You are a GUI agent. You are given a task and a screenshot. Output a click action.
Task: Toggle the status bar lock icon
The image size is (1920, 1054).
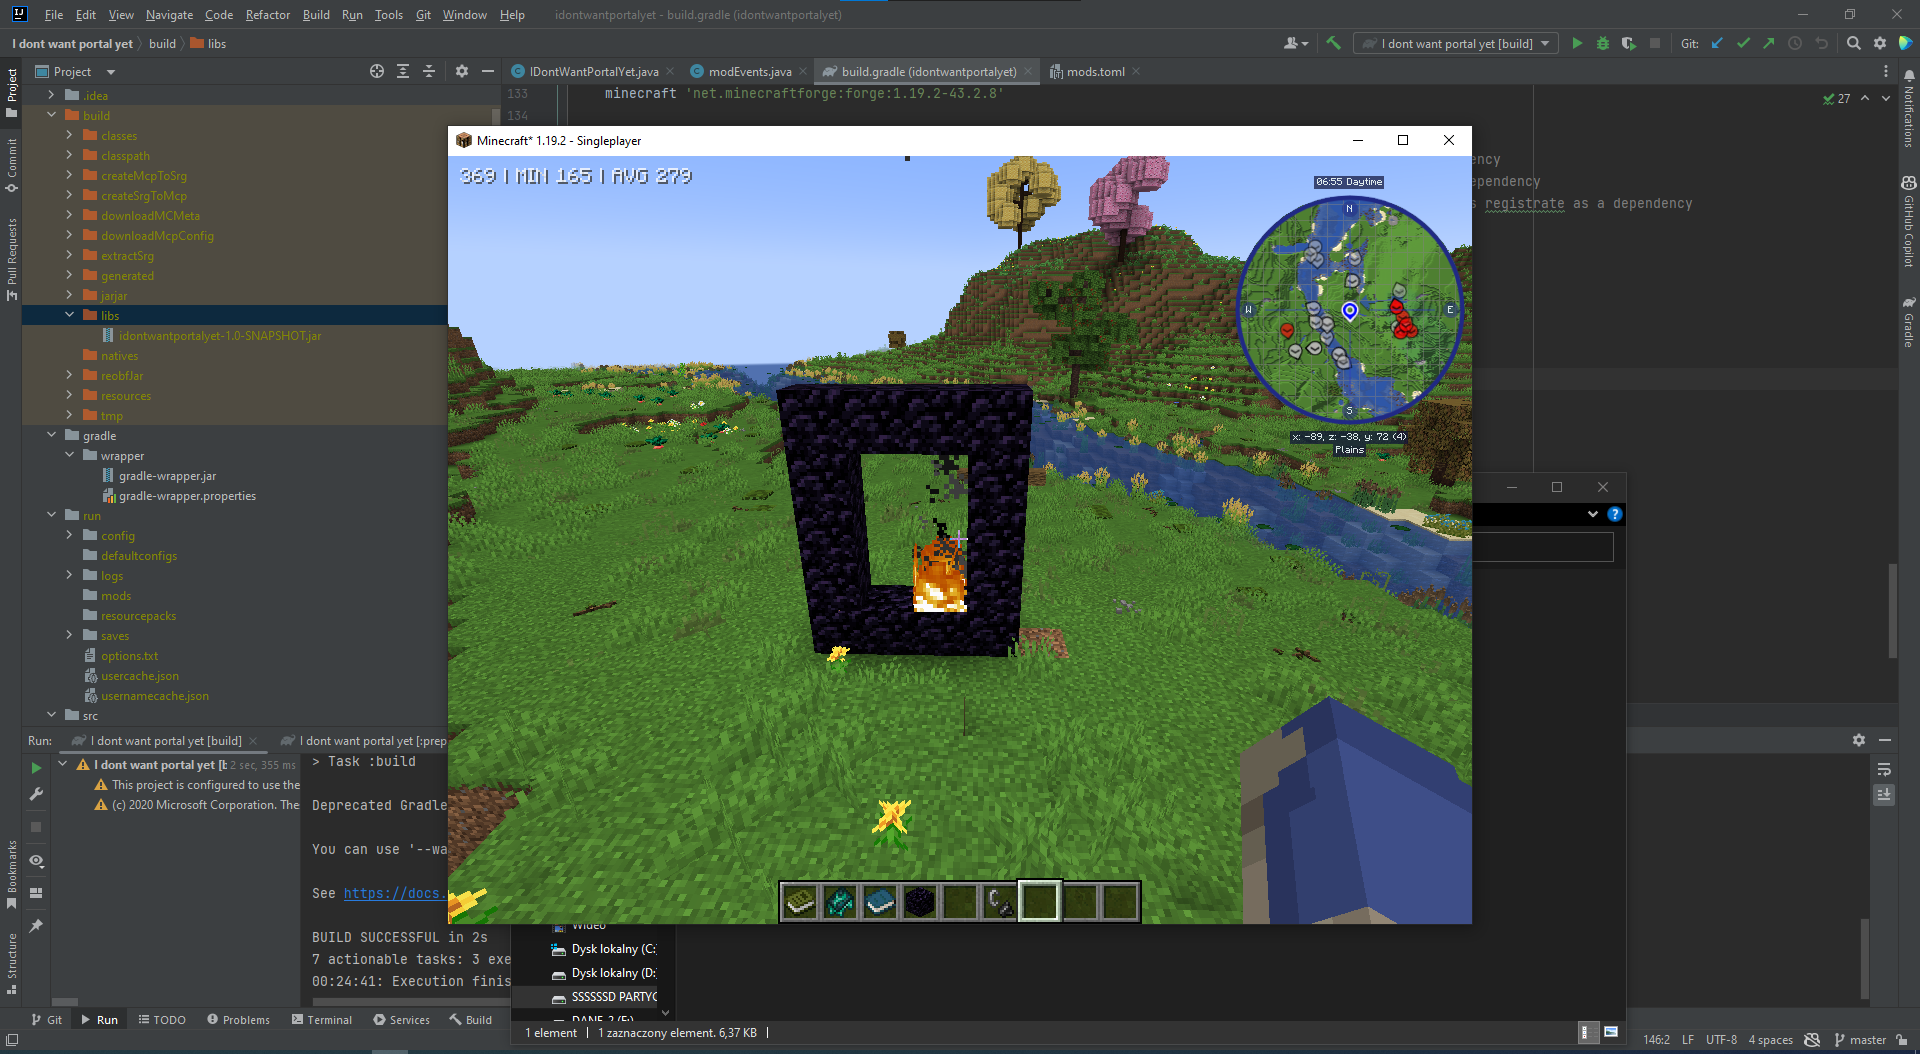[x=1901, y=1040]
